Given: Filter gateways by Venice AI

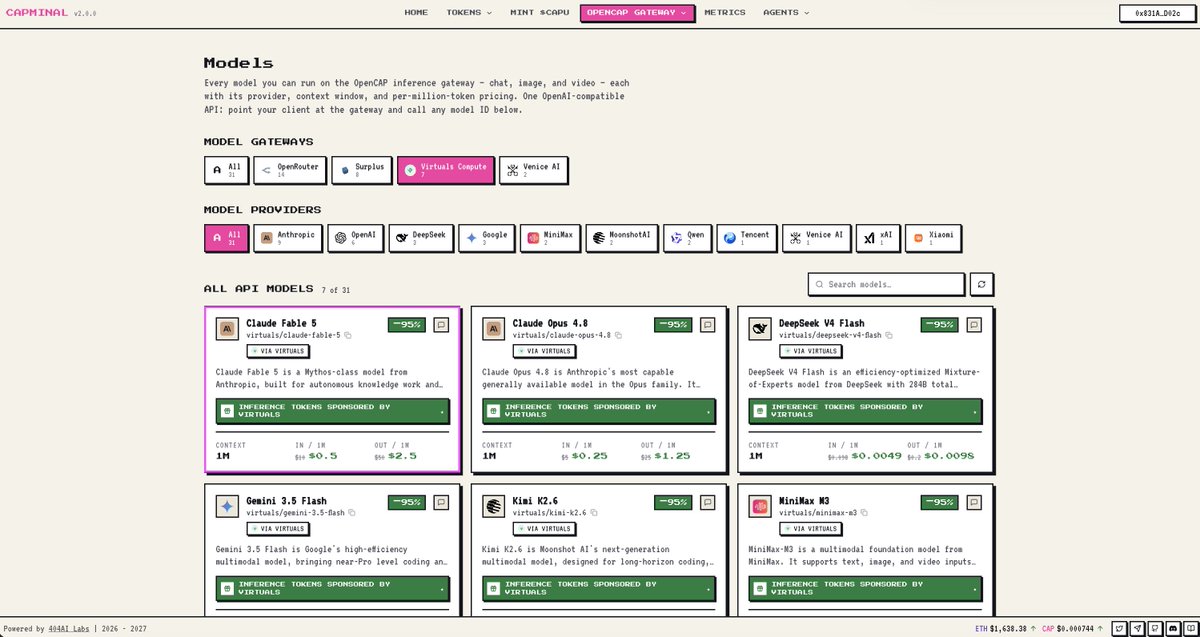Looking at the screenshot, I should click(x=533, y=170).
